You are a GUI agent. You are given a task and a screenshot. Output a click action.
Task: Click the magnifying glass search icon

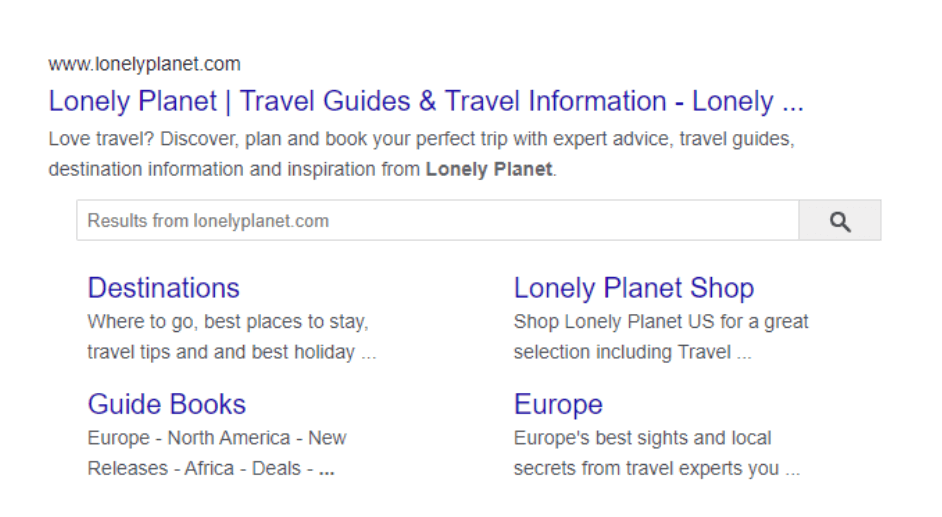840,221
